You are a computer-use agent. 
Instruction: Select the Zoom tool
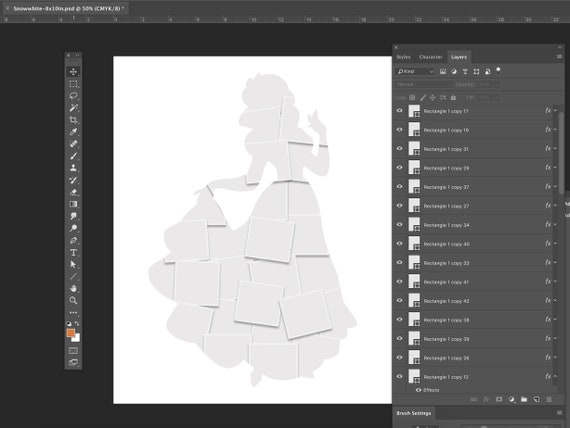[x=73, y=300]
